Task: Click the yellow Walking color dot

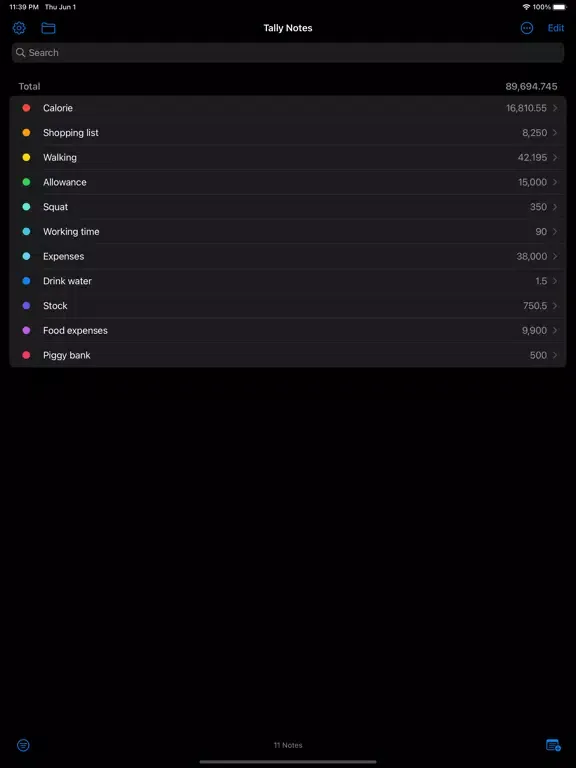Action: coord(26,157)
